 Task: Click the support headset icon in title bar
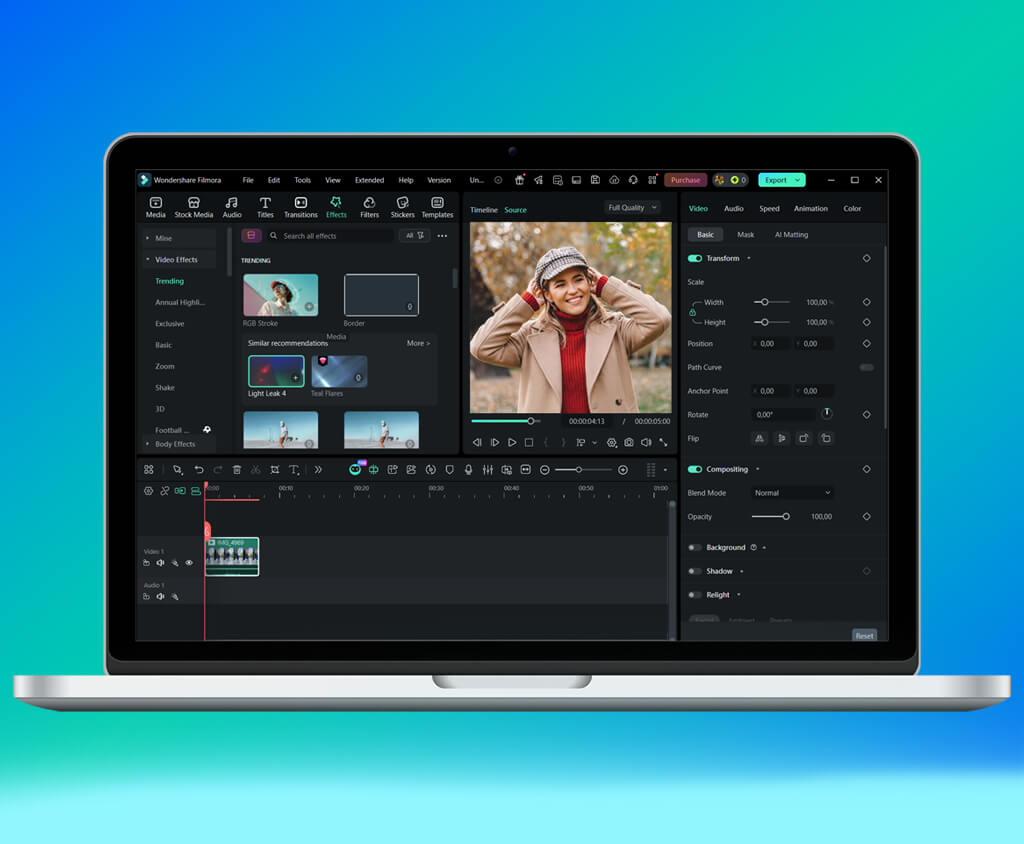coord(633,180)
